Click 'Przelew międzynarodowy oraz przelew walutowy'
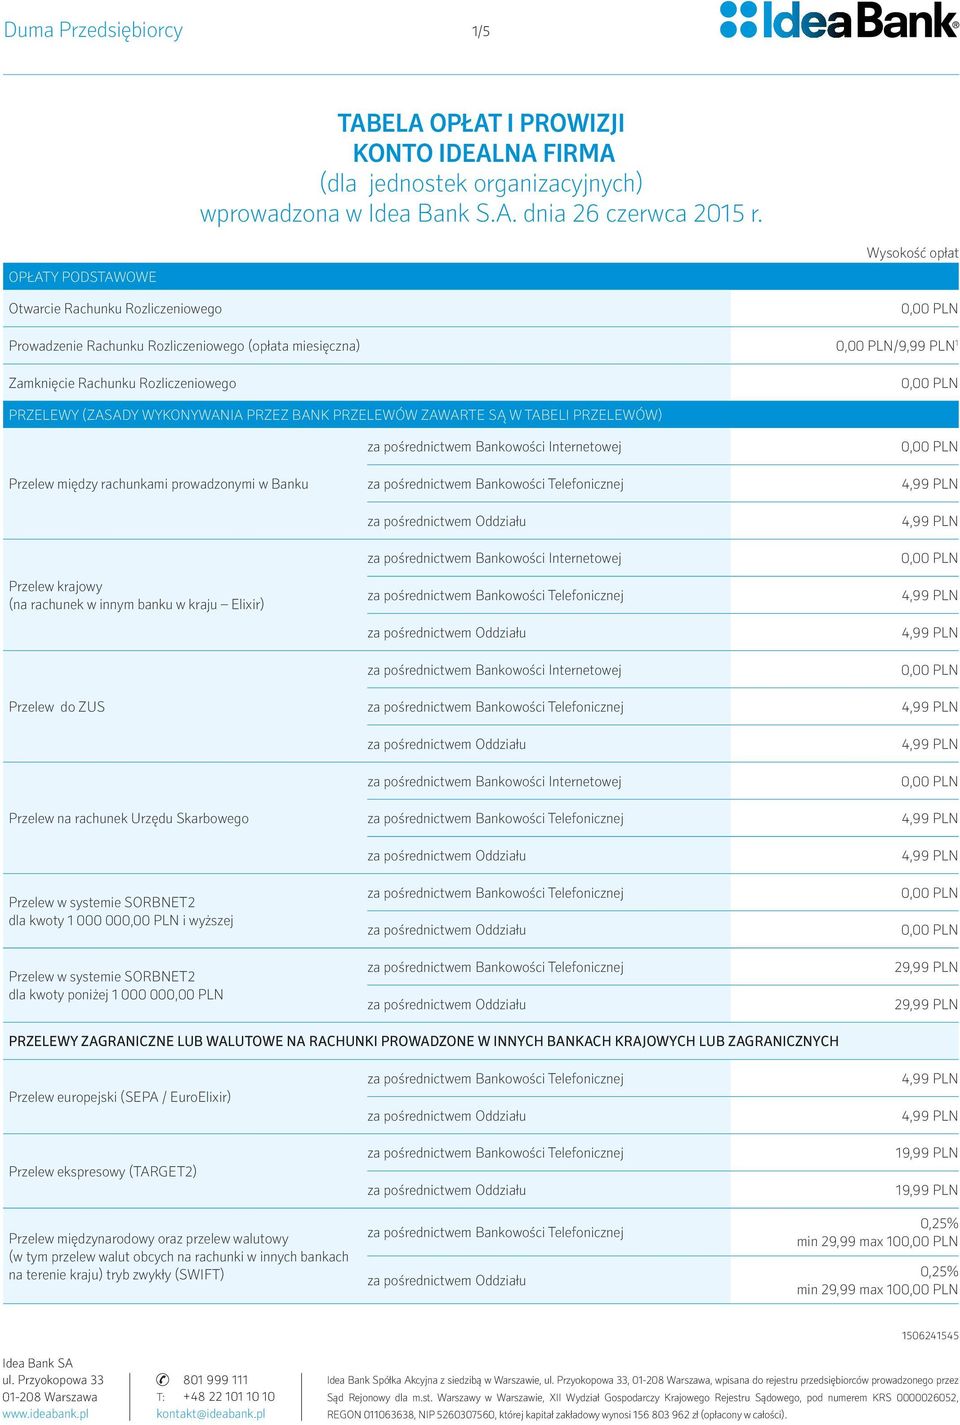The image size is (960, 1425). 148,1239
